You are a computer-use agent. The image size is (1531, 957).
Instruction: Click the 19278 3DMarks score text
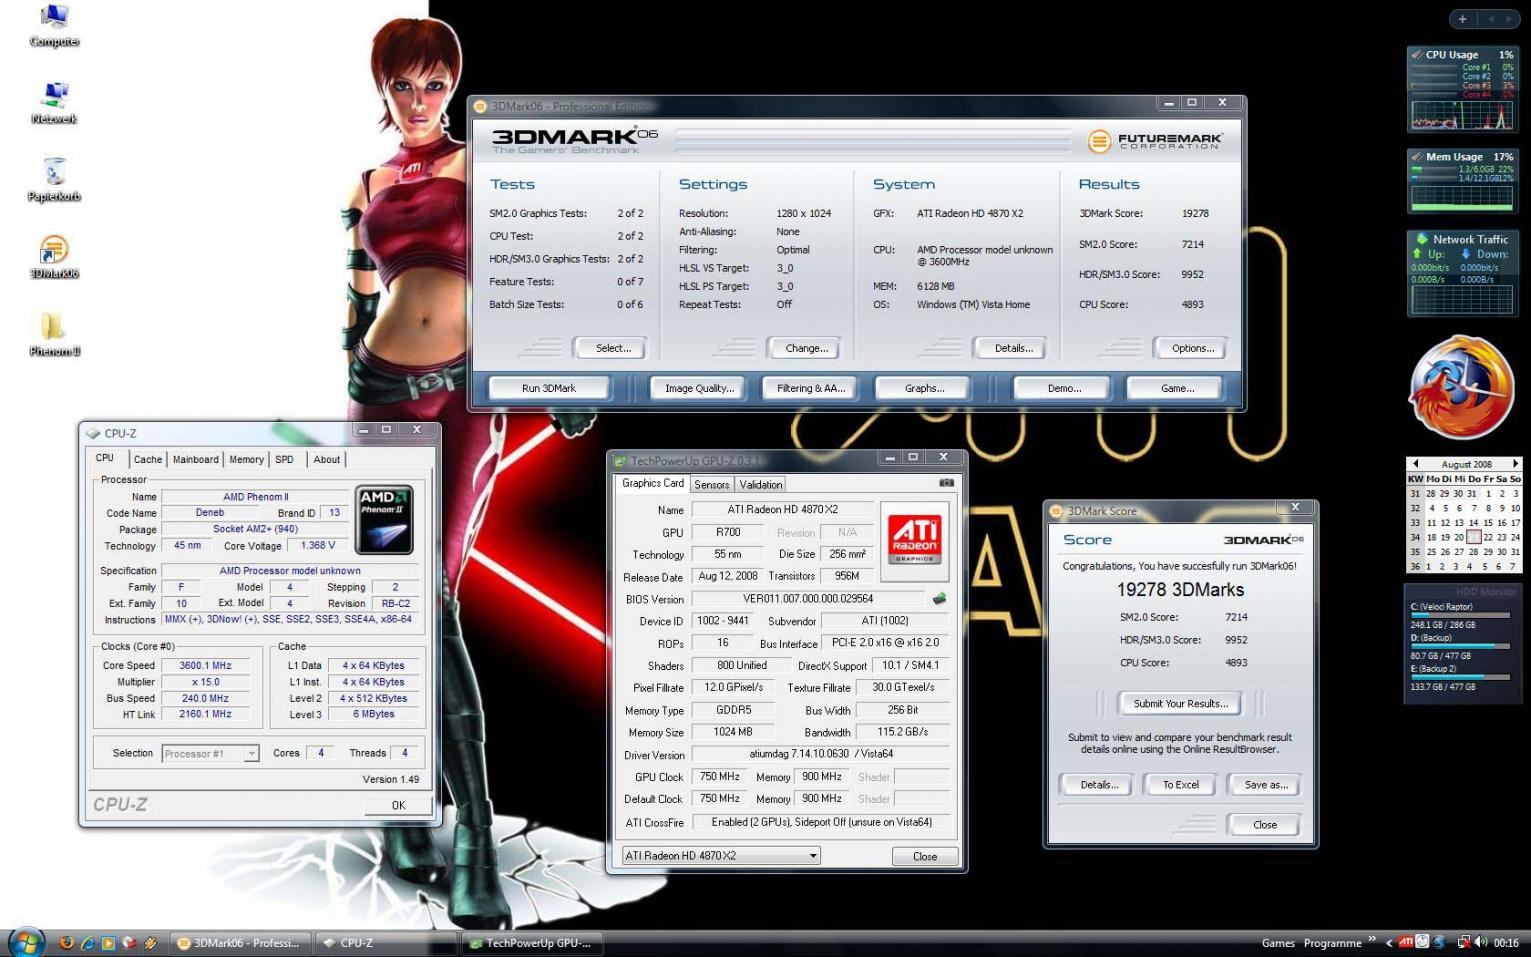(1180, 590)
